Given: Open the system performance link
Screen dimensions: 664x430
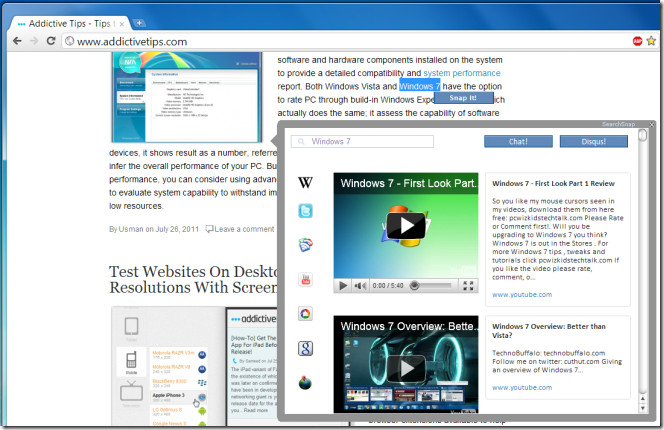Looking at the screenshot, I should [x=462, y=73].
